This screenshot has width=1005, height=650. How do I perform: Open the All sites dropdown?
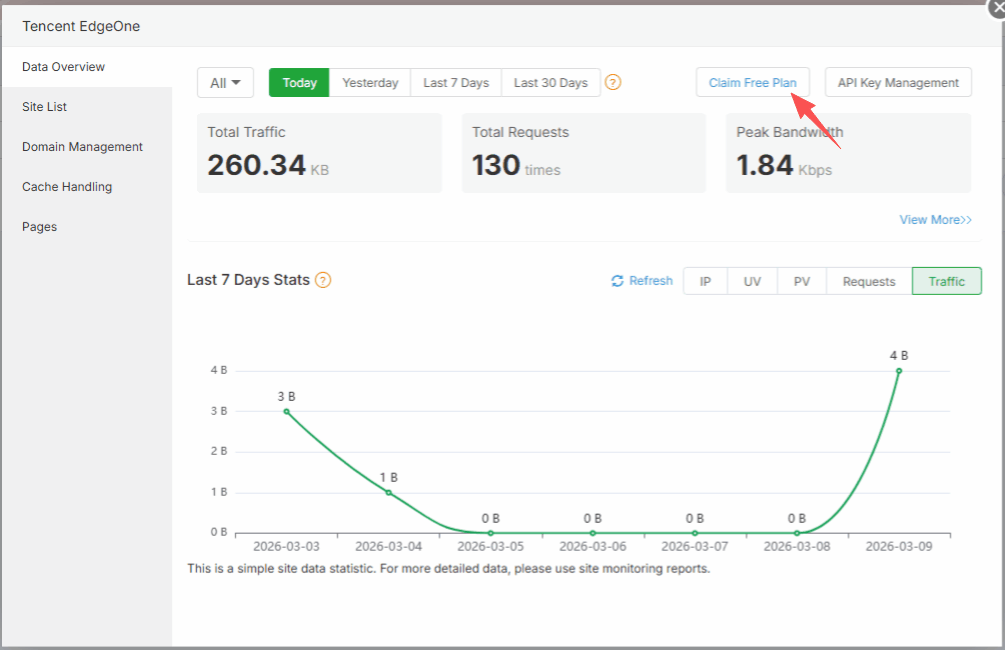click(225, 83)
